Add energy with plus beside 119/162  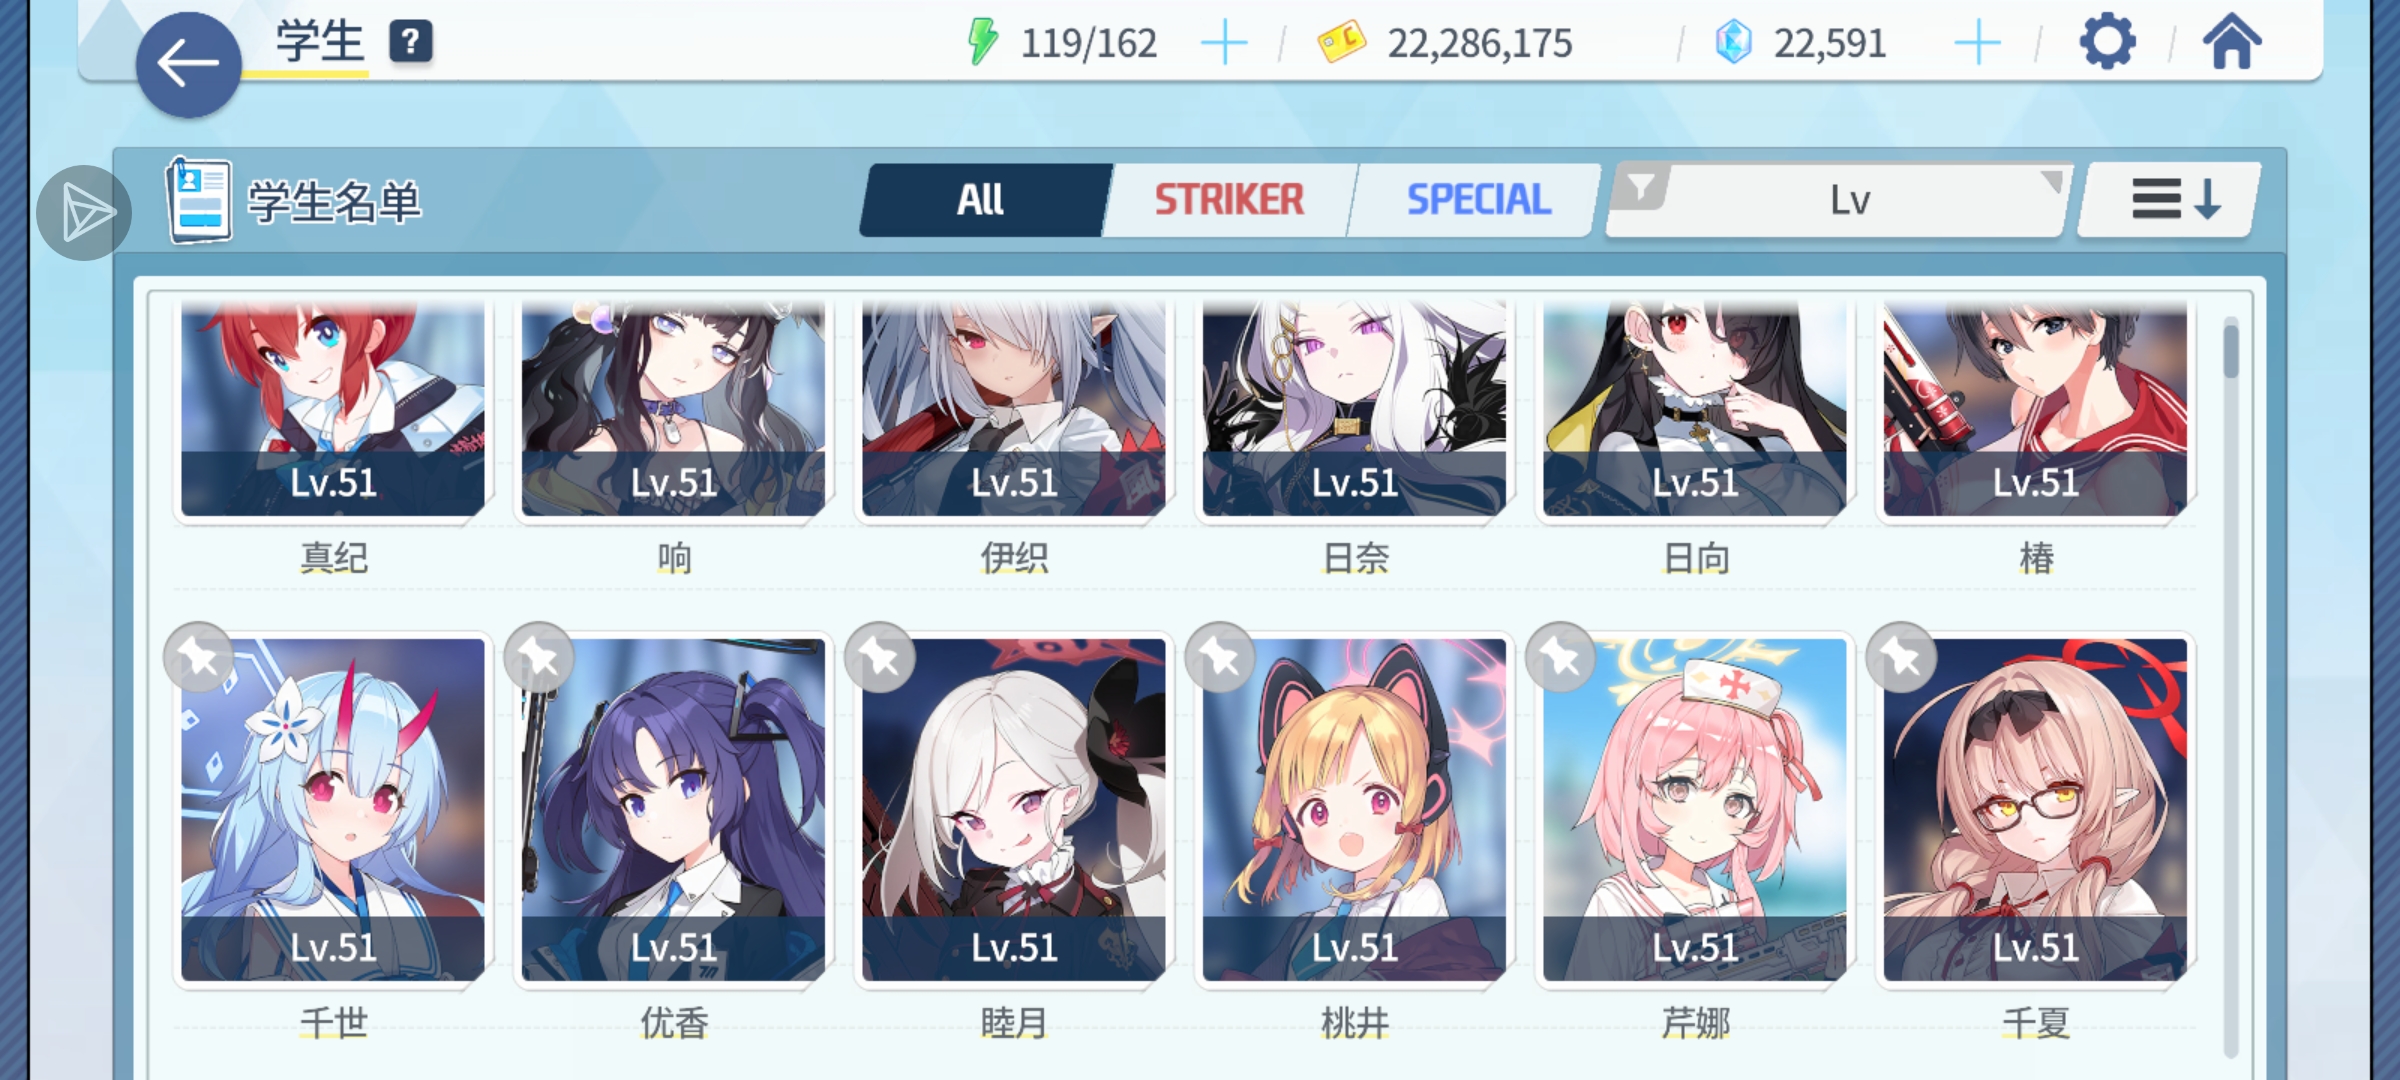(x=1223, y=43)
